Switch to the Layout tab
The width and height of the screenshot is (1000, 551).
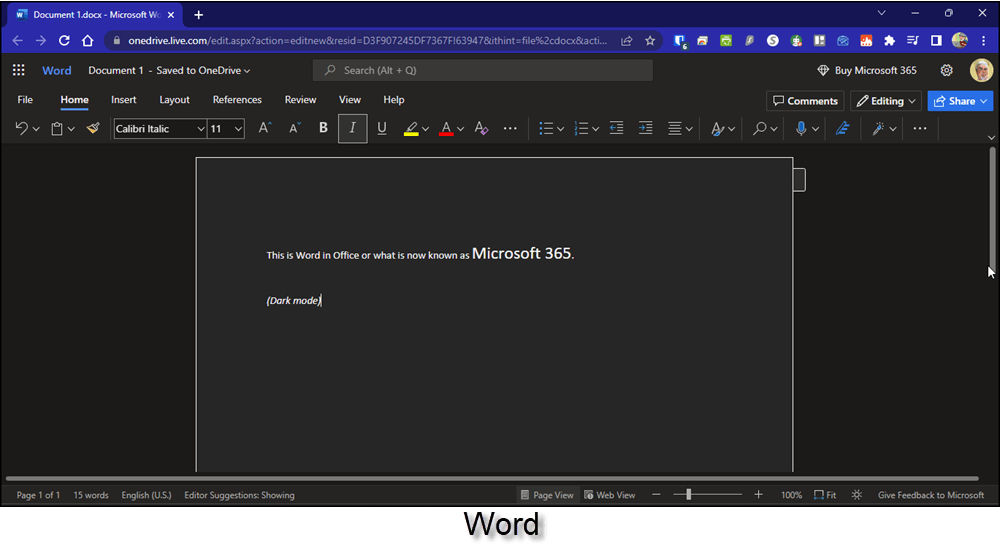click(174, 99)
